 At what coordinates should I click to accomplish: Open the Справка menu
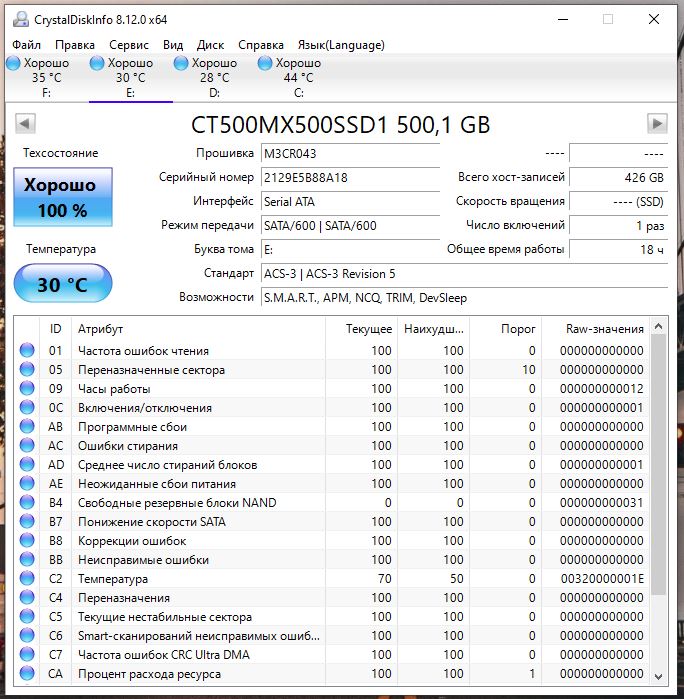point(261,45)
